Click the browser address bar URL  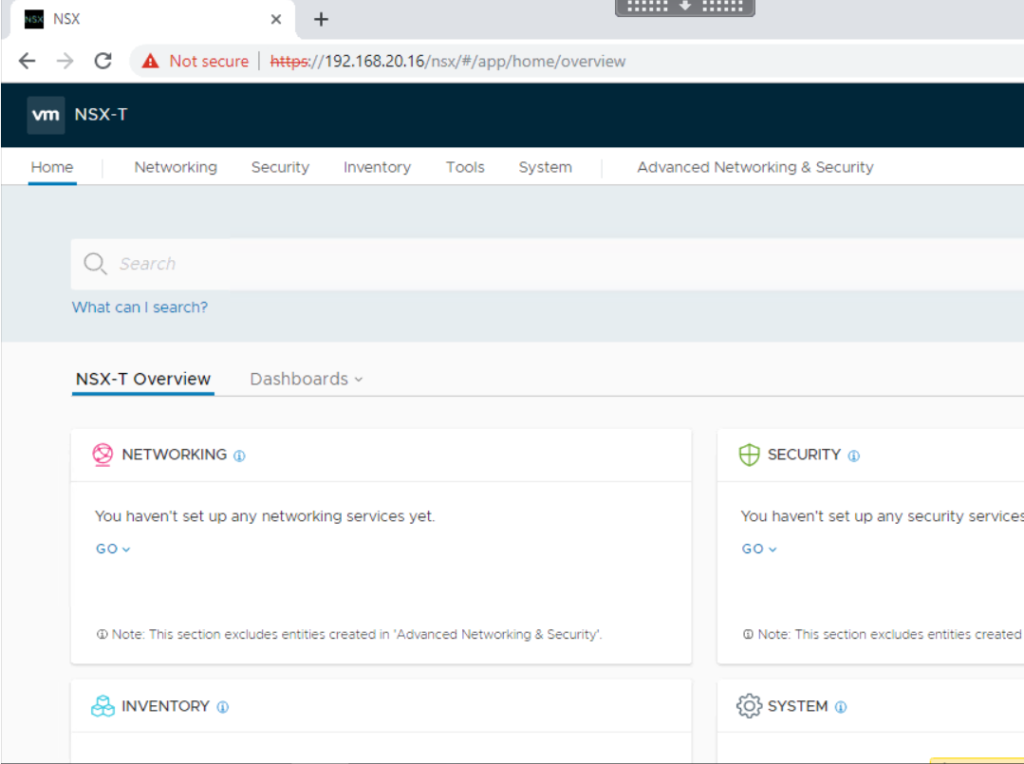click(x=448, y=61)
